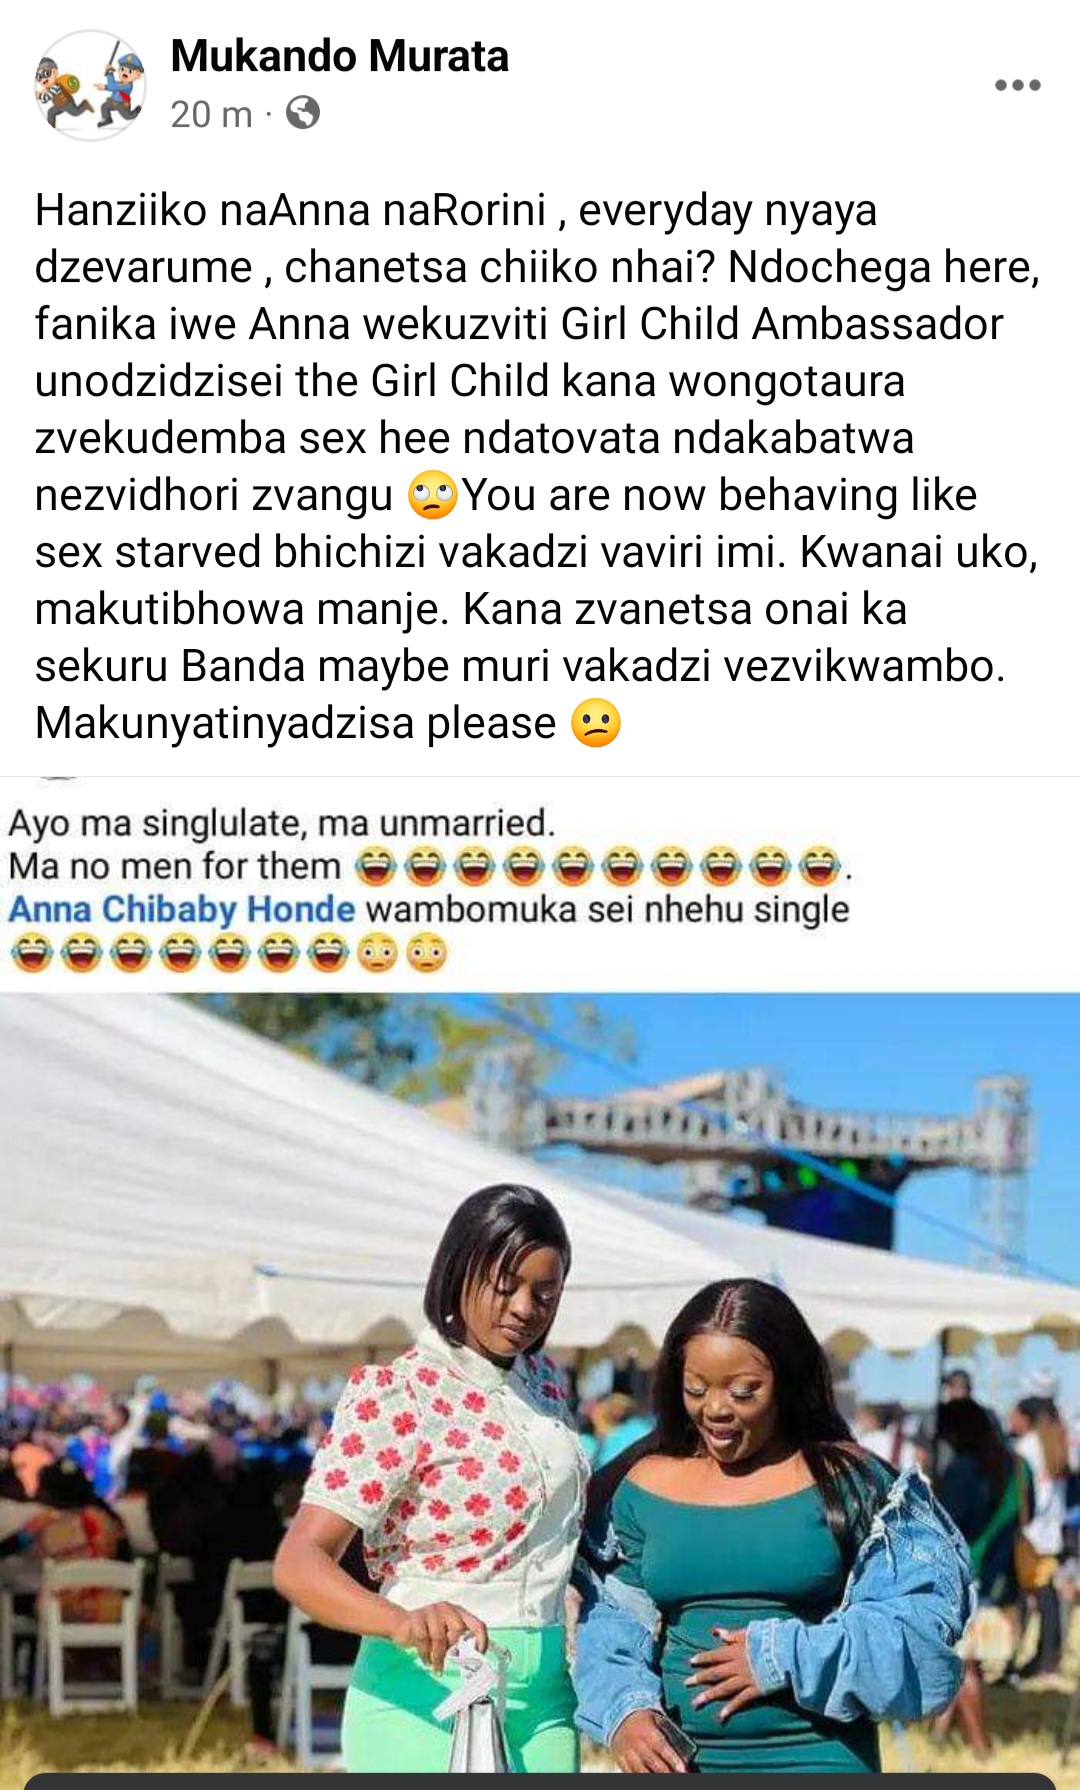
Task: Tap the flushed face emojis below Anna's comment
Action: point(402,953)
